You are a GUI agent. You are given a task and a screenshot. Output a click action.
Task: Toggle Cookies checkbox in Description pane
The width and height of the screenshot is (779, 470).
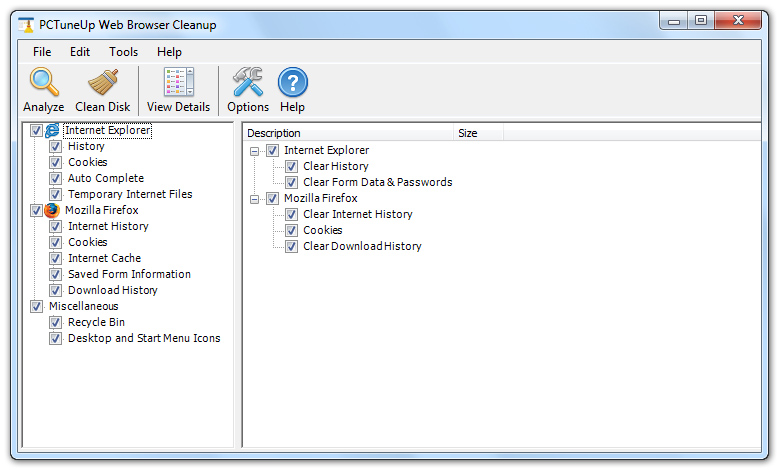[292, 231]
